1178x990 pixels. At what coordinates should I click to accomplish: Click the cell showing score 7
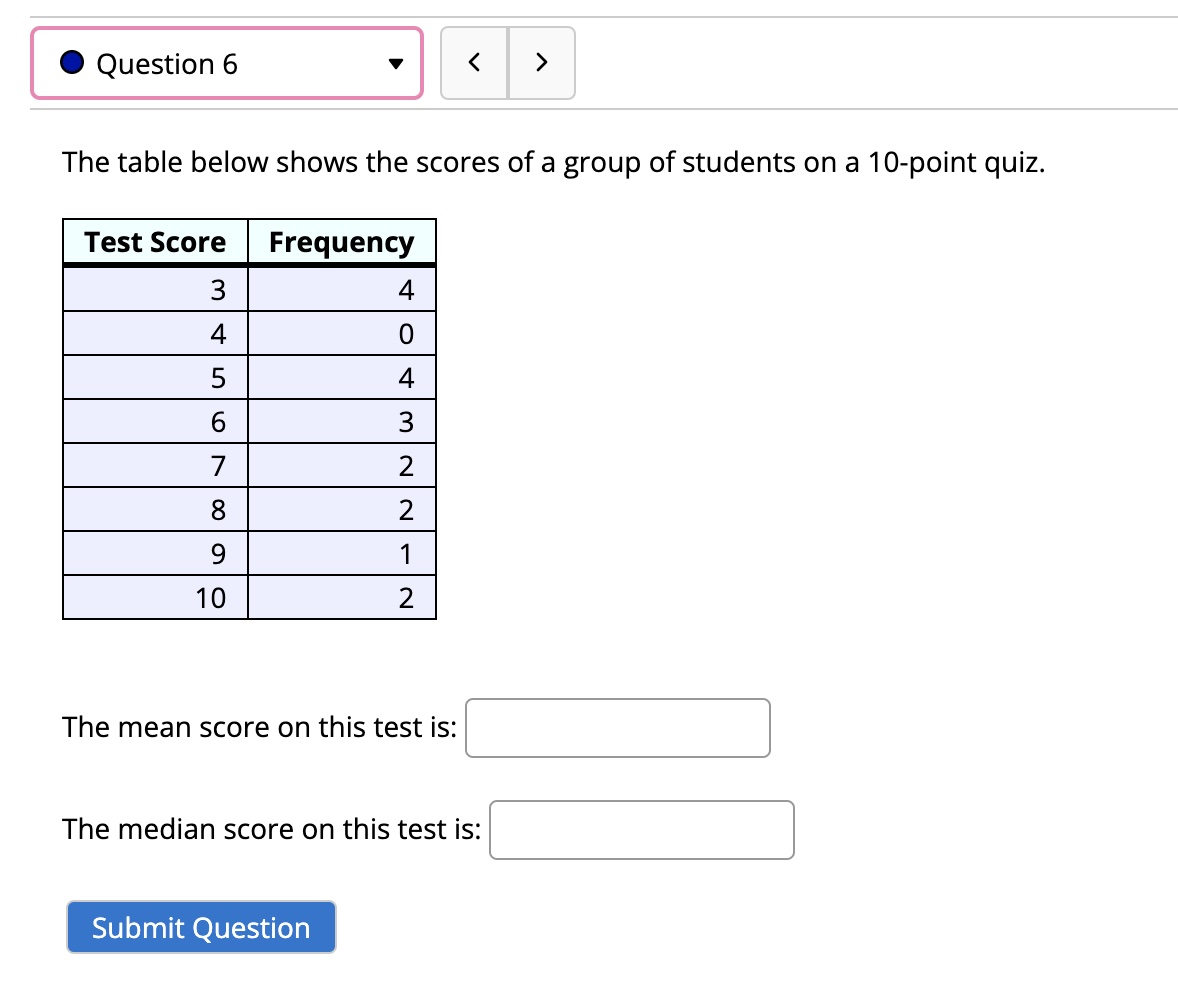click(155, 465)
